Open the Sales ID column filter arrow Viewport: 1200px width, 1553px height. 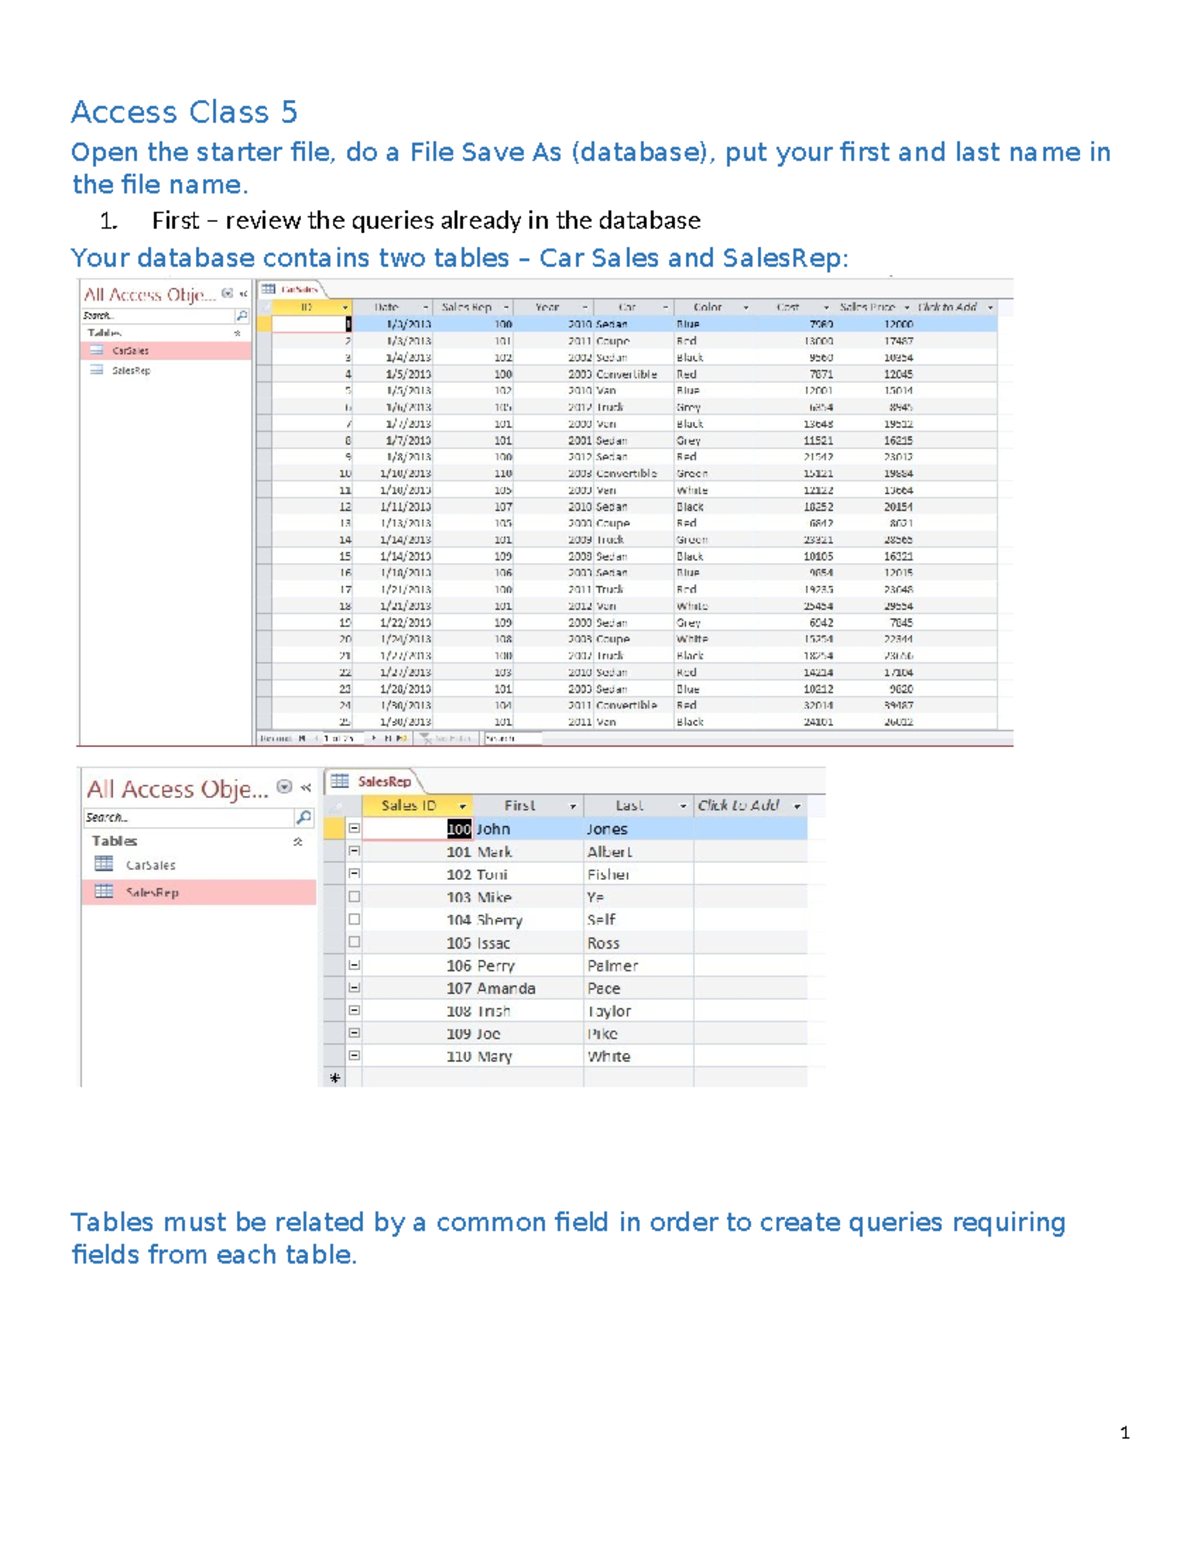(462, 806)
